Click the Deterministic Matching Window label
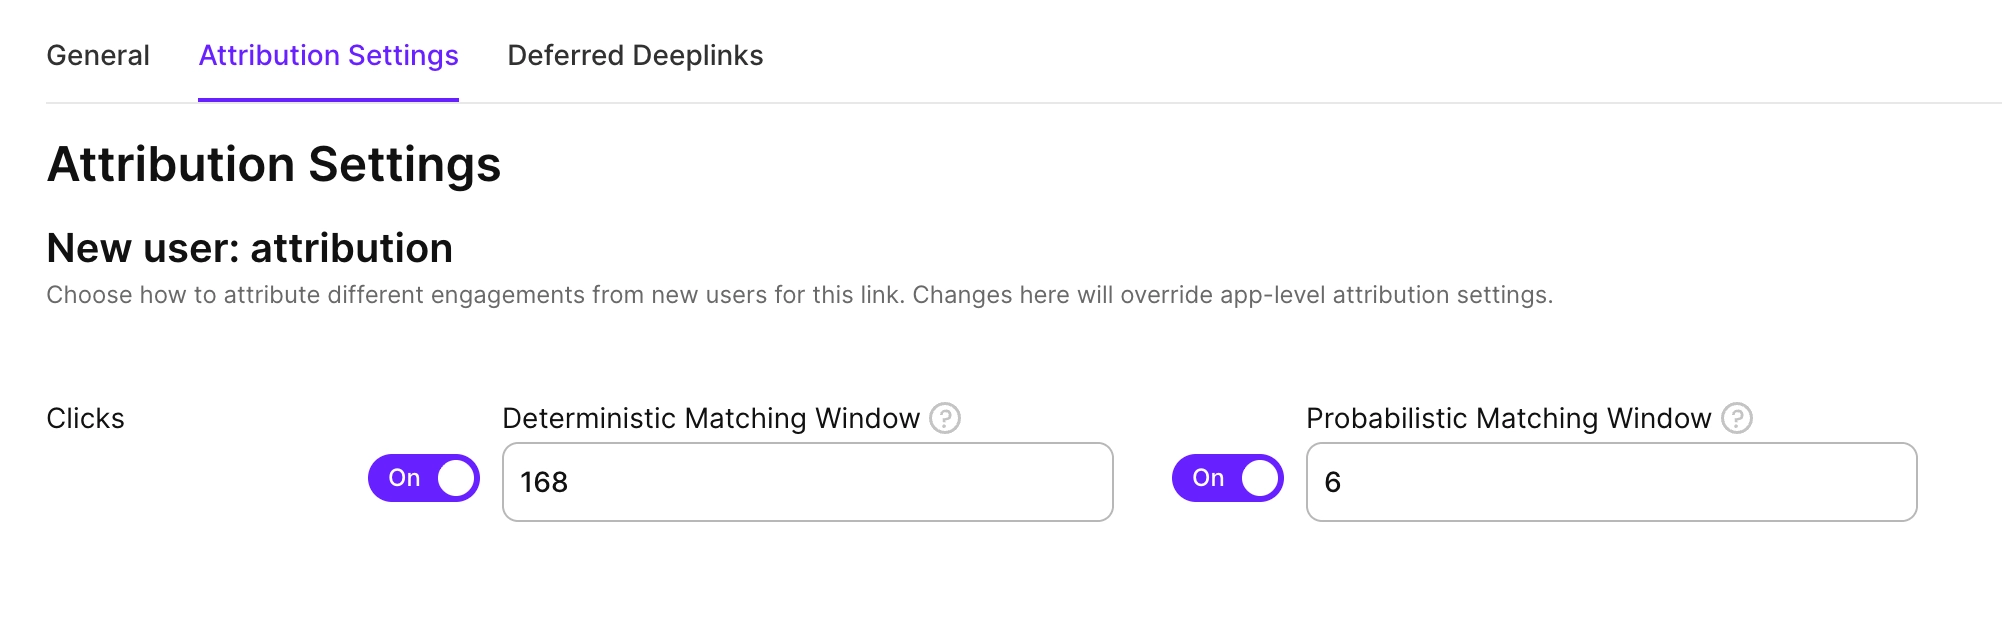The width and height of the screenshot is (2002, 620). click(711, 418)
